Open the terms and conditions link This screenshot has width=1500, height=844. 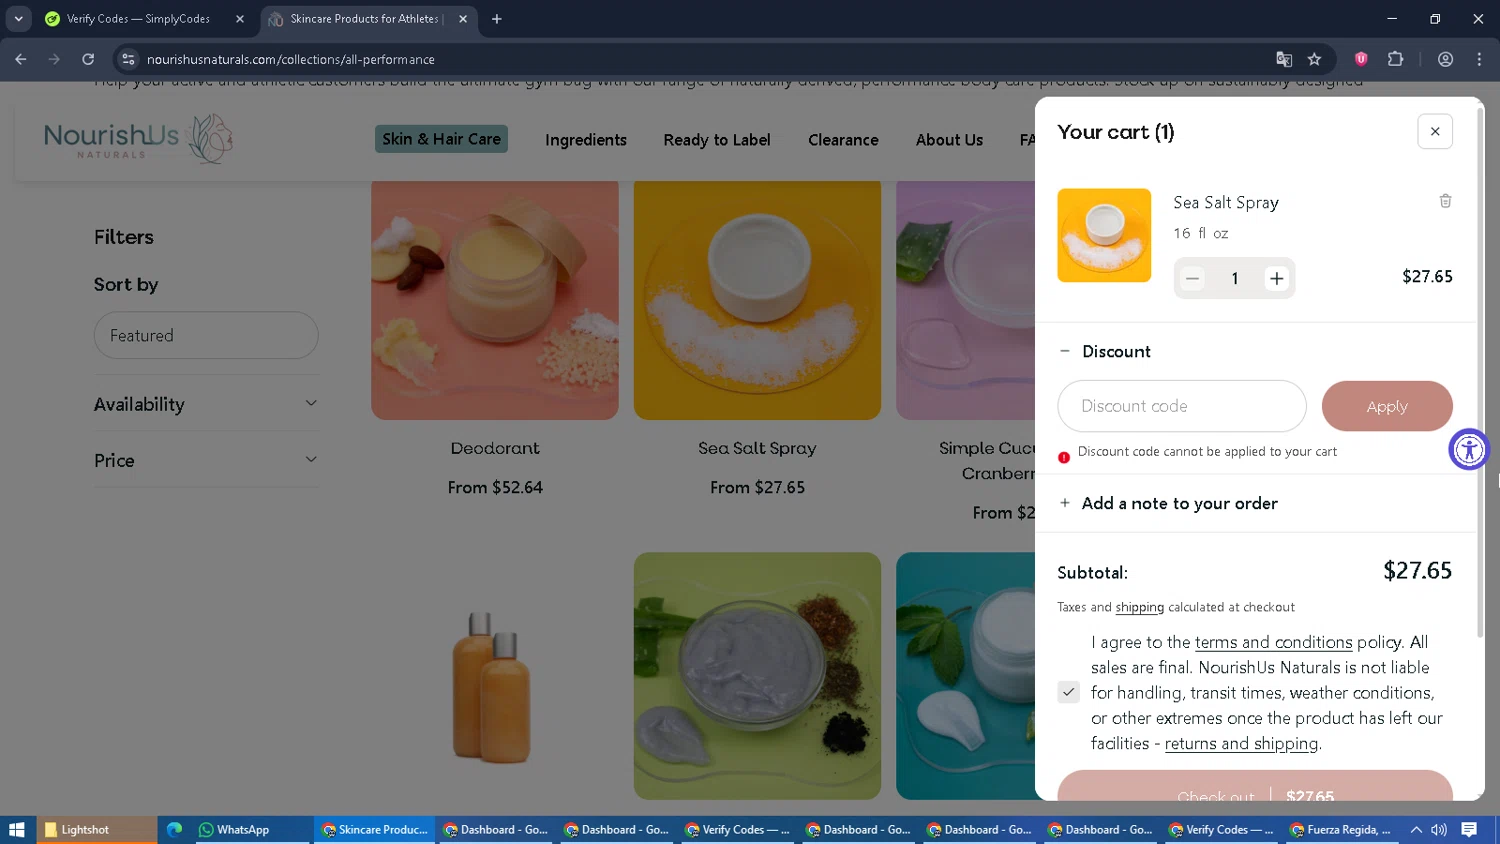pos(1273,642)
